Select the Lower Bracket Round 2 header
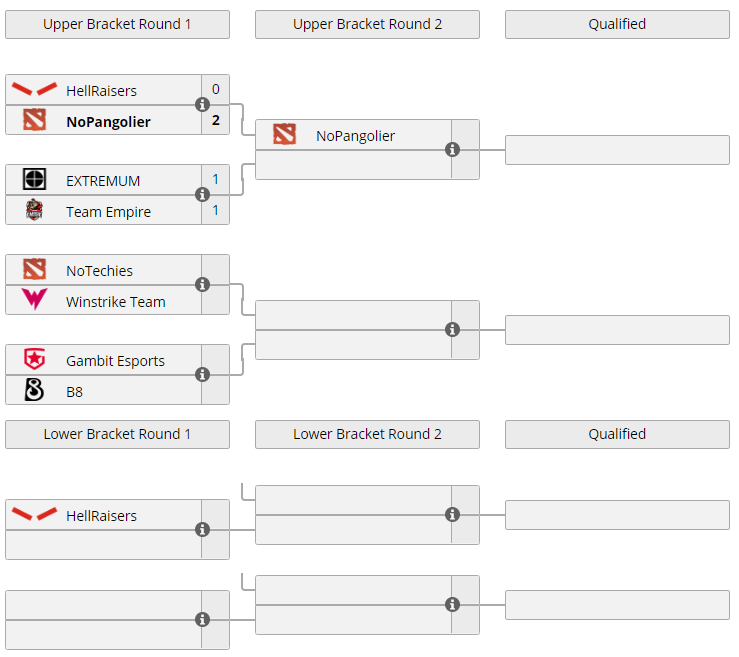This screenshot has width=739, height=657. click(367, 434)
